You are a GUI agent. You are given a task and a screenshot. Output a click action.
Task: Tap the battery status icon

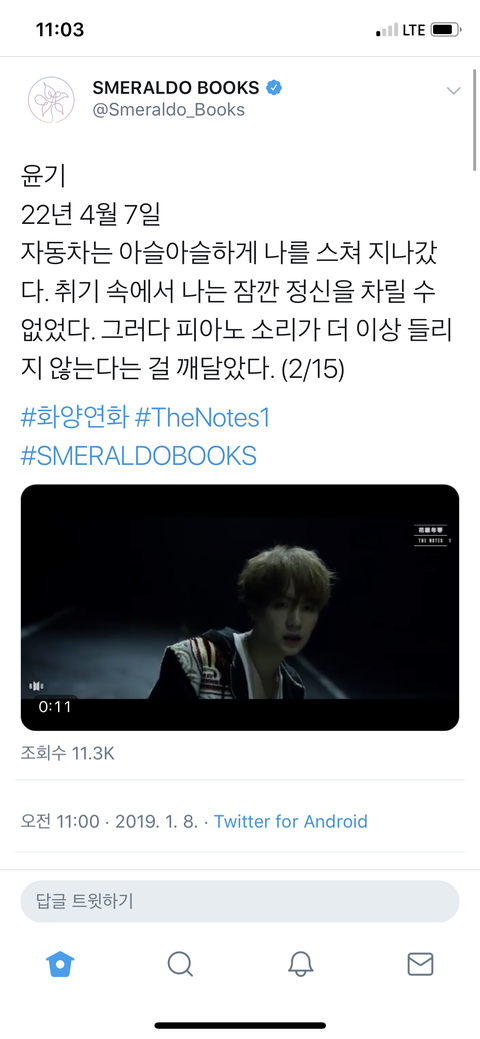pos(446,30)
